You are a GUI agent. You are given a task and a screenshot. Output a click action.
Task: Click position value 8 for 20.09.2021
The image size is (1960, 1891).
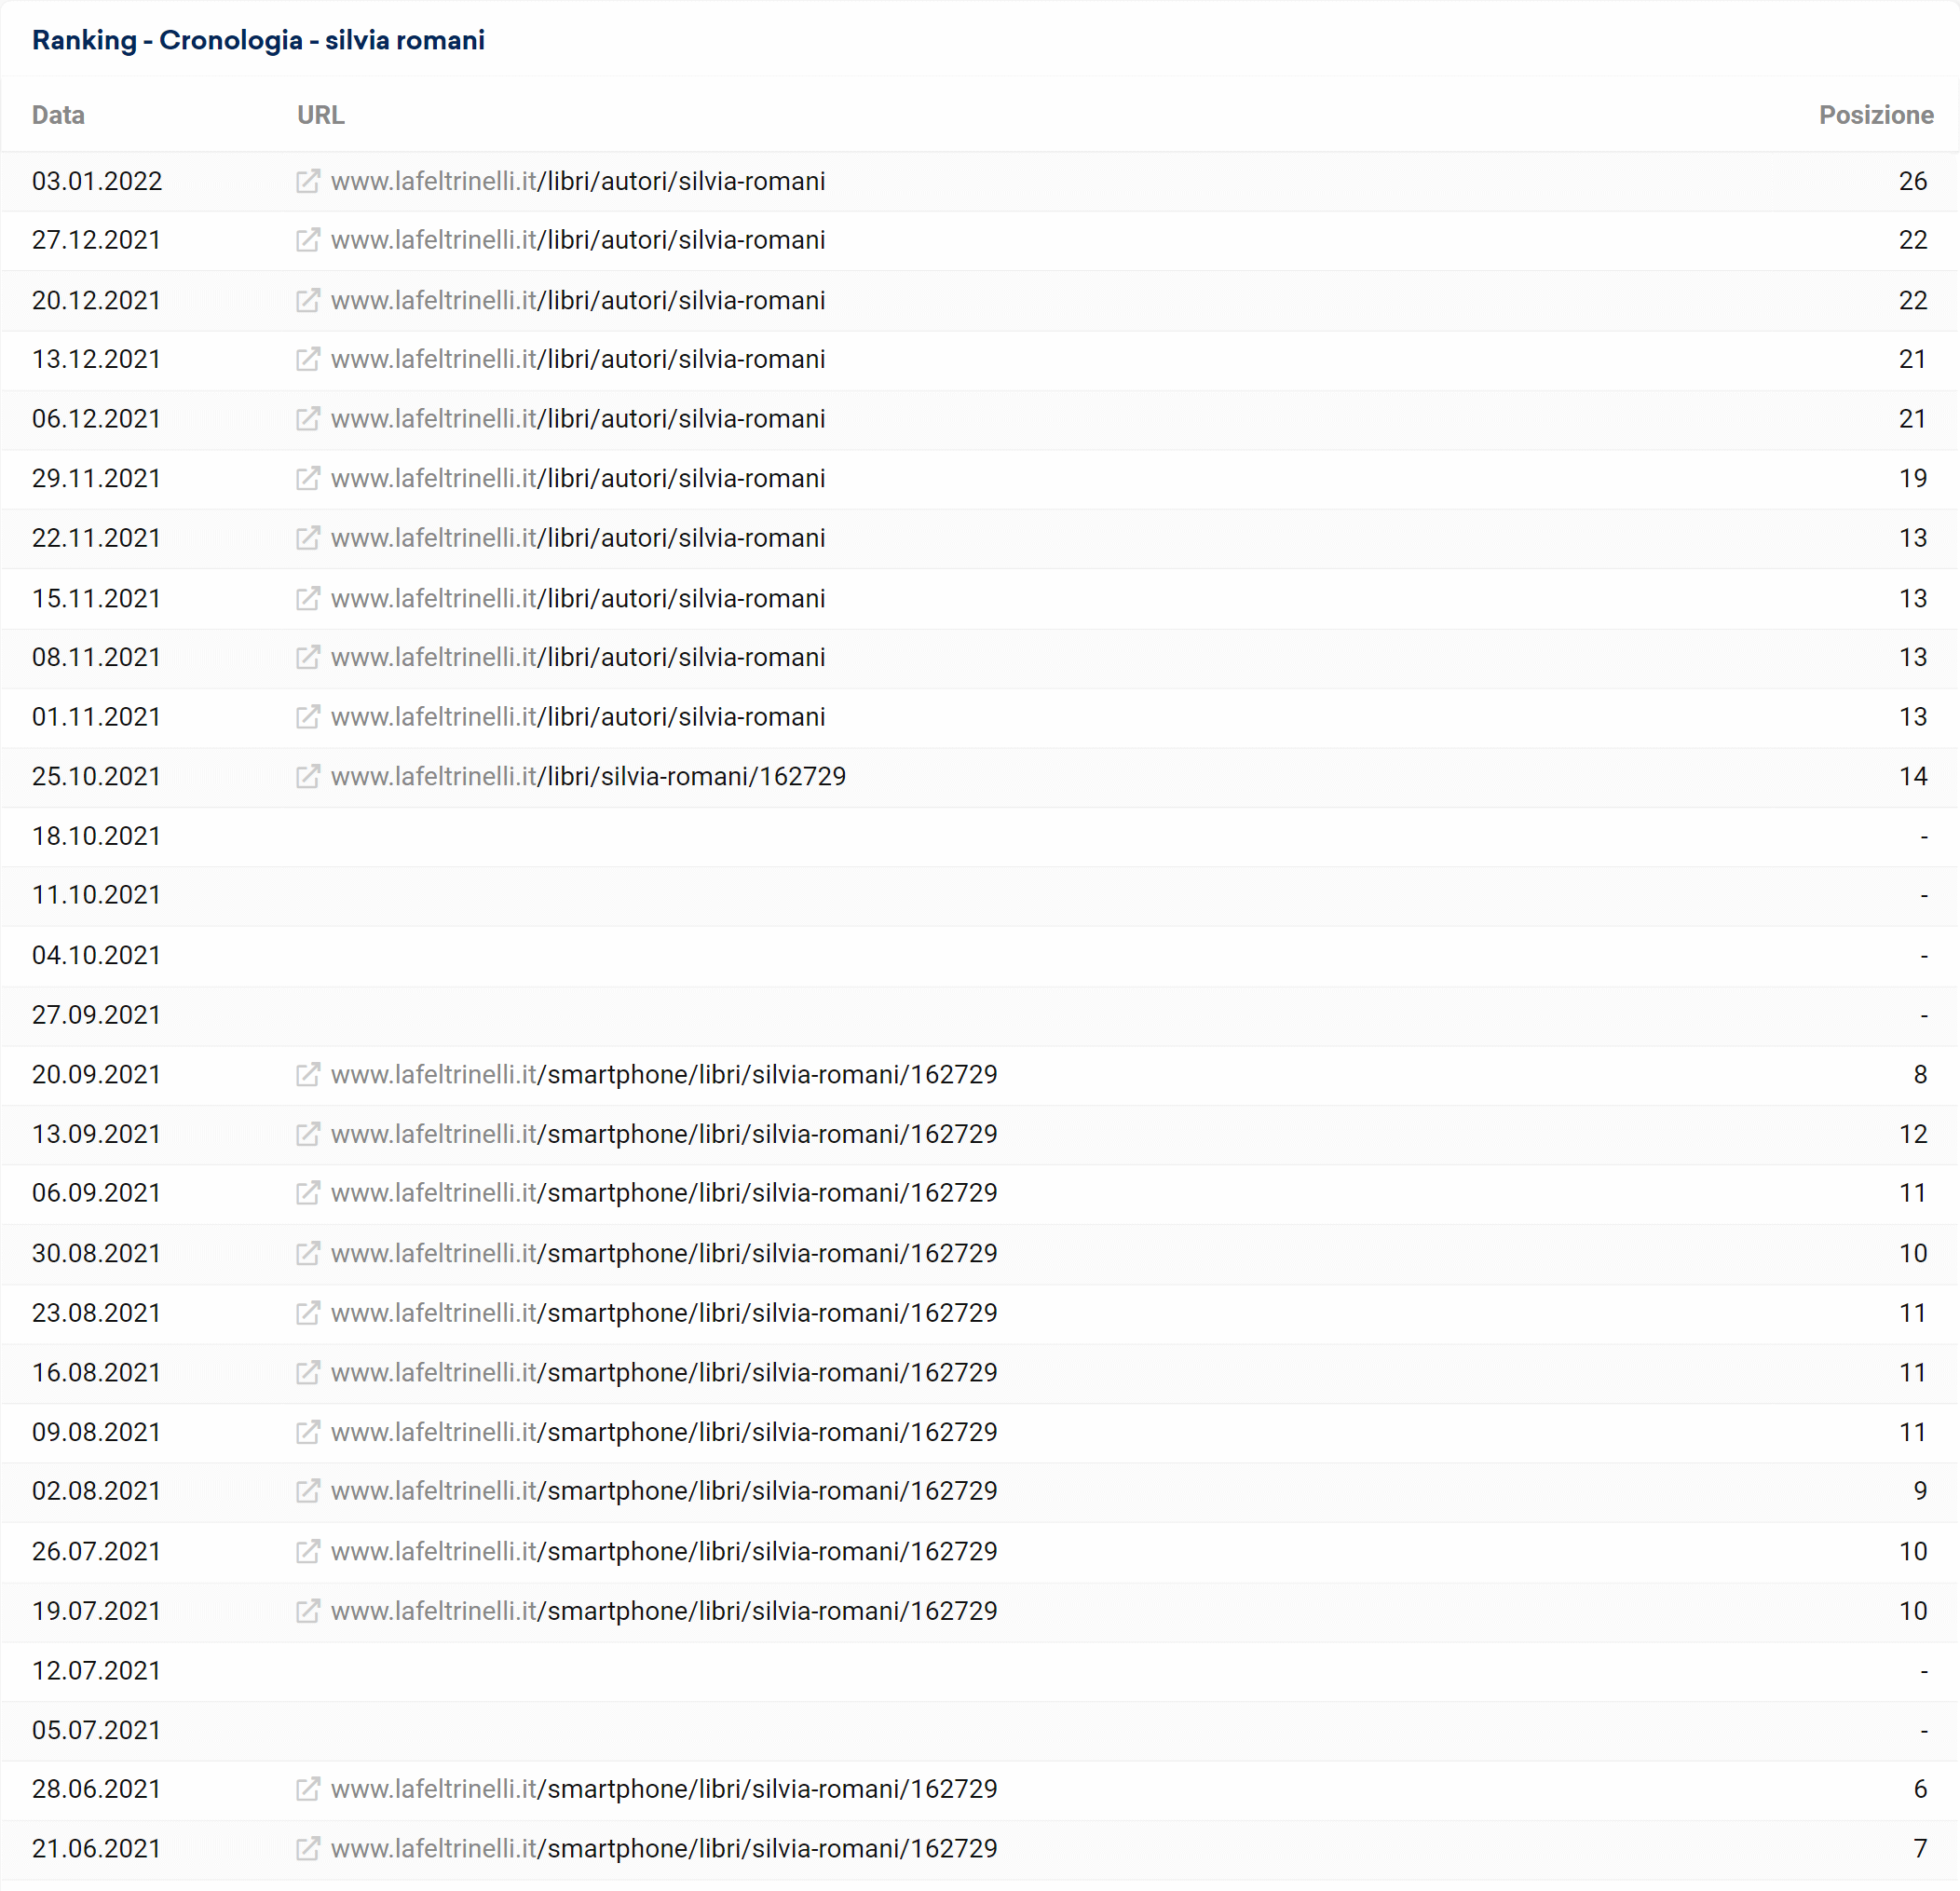click(x=1920, y=1074)
